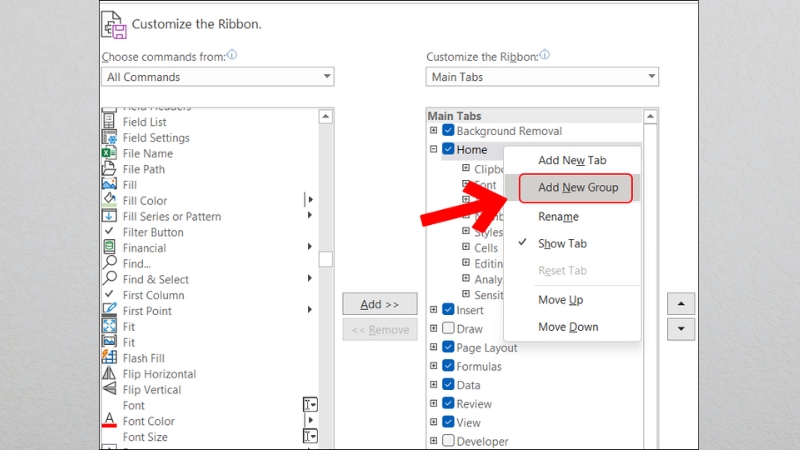Screen dimensions: 800x450
Task: Click the Find magnifier icon
Action: [109, 263]
